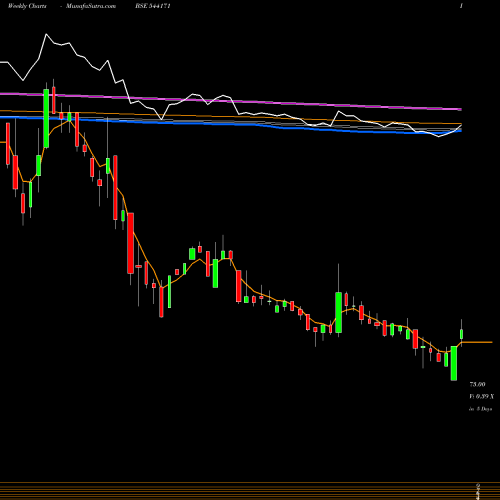This screenshot has width=500, height=500.
Task: Click the "Weekly Charts" title text
Action: click(x=27, y=6)
